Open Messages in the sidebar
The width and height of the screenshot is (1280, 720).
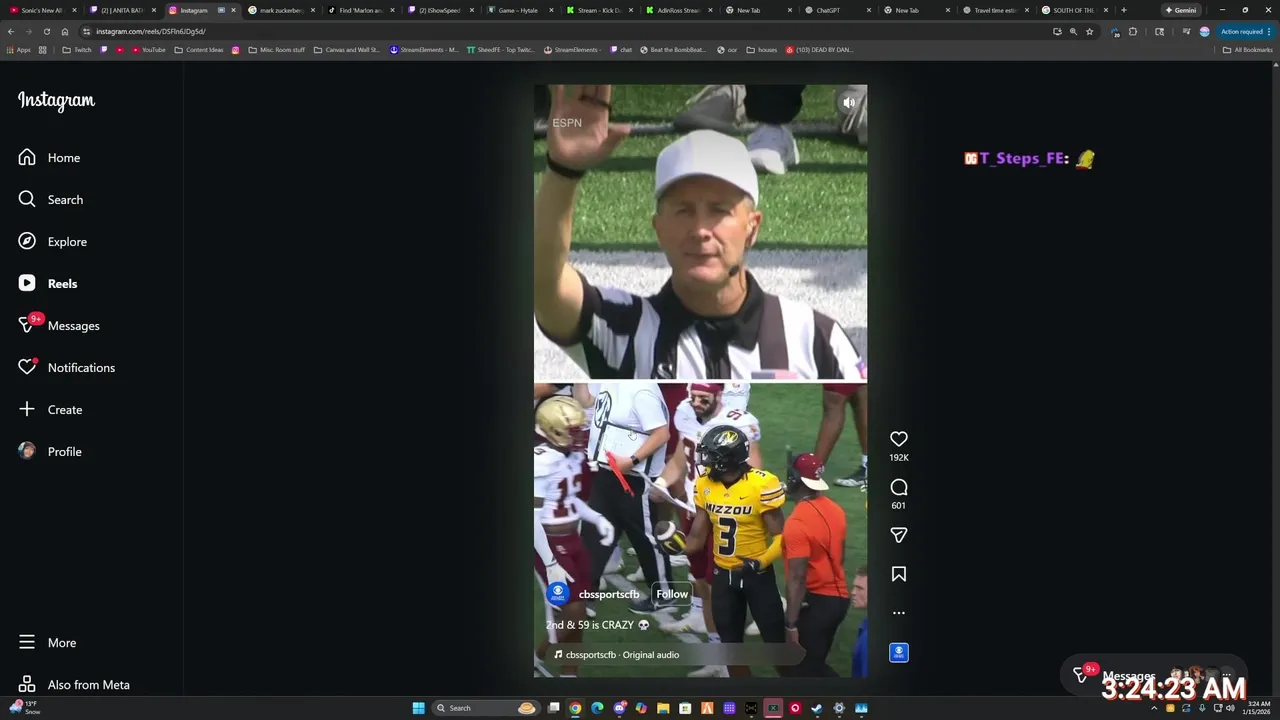pyautogui.click(x=59, y=326)
